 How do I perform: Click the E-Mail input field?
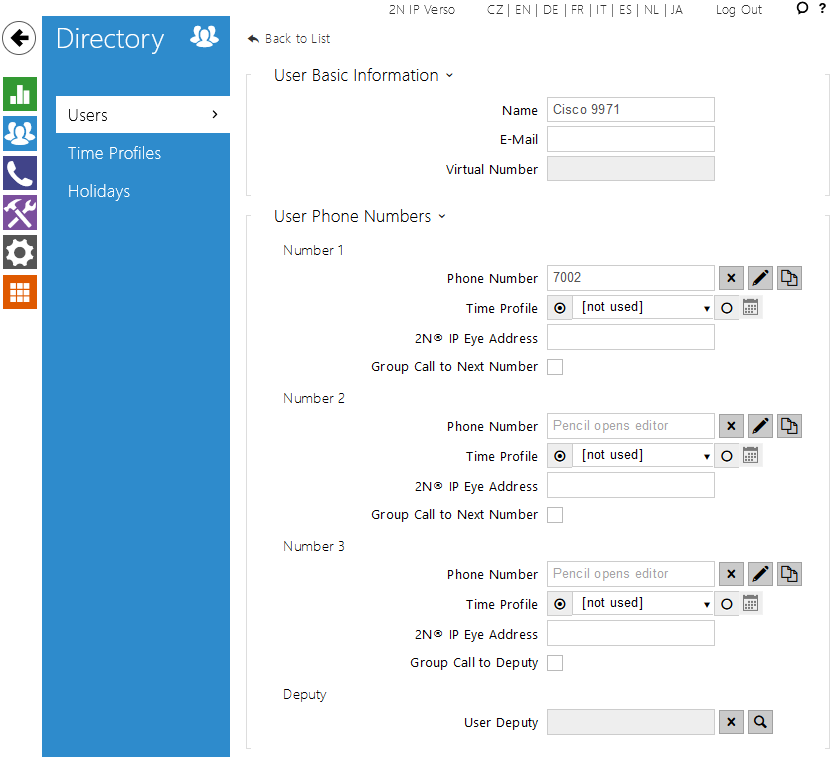(630, 139)
